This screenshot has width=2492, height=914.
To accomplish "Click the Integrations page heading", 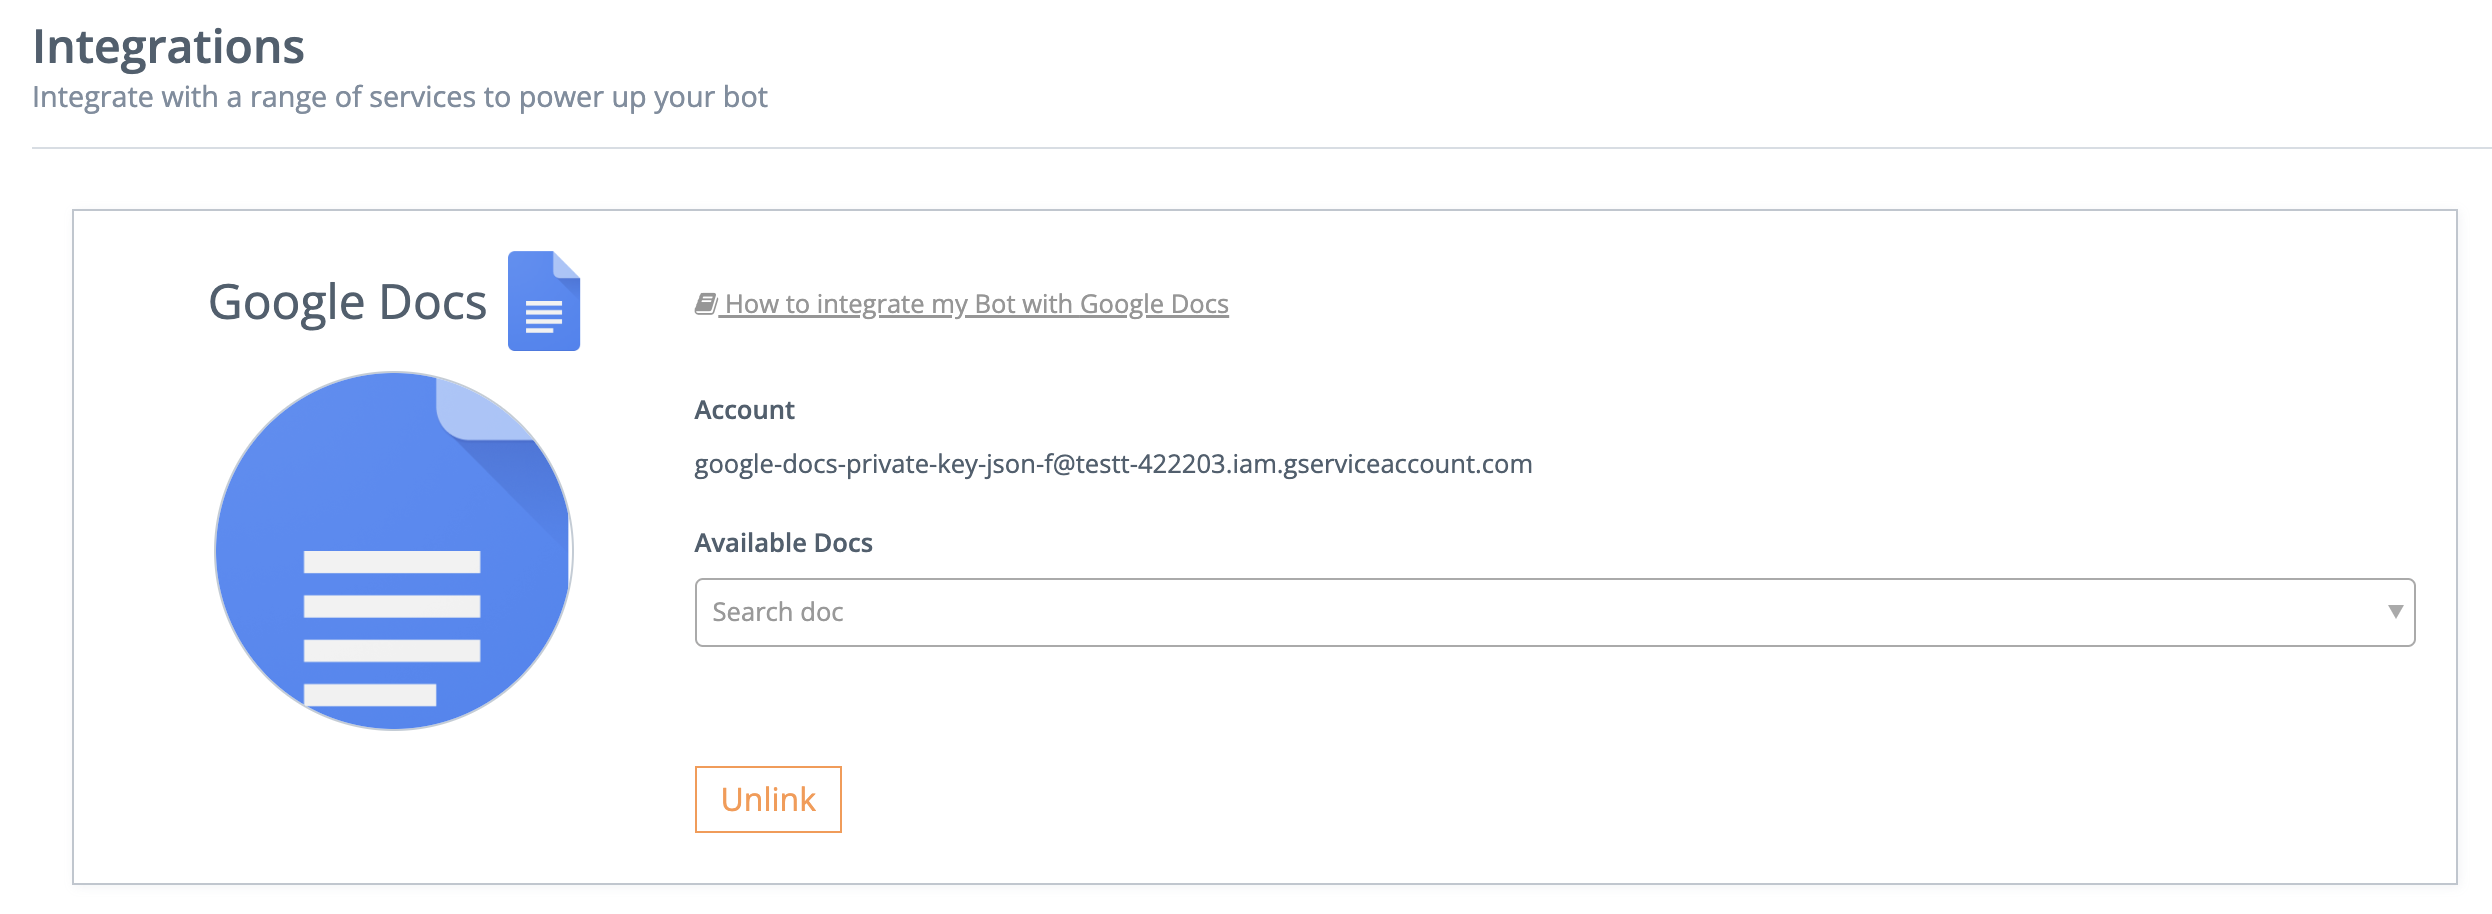I will pos(168,47).
